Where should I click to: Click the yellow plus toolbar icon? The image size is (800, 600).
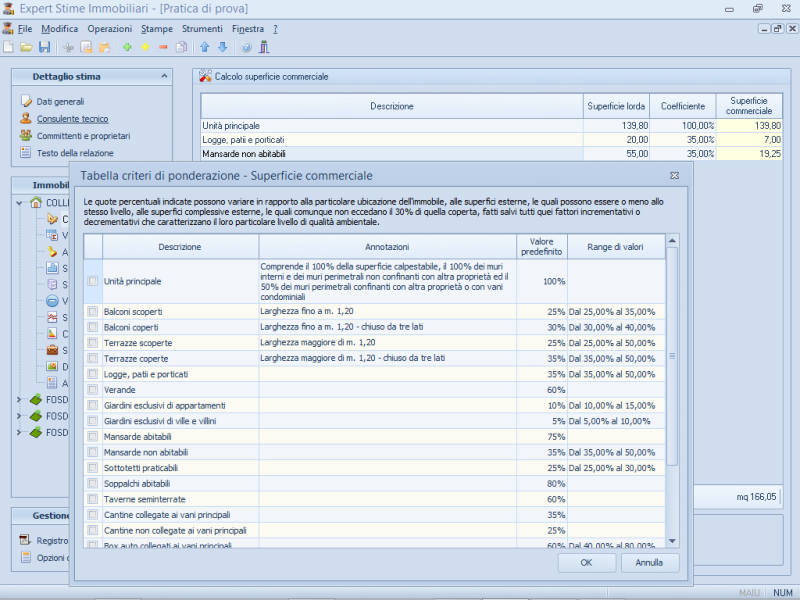(x=145, y=47)
